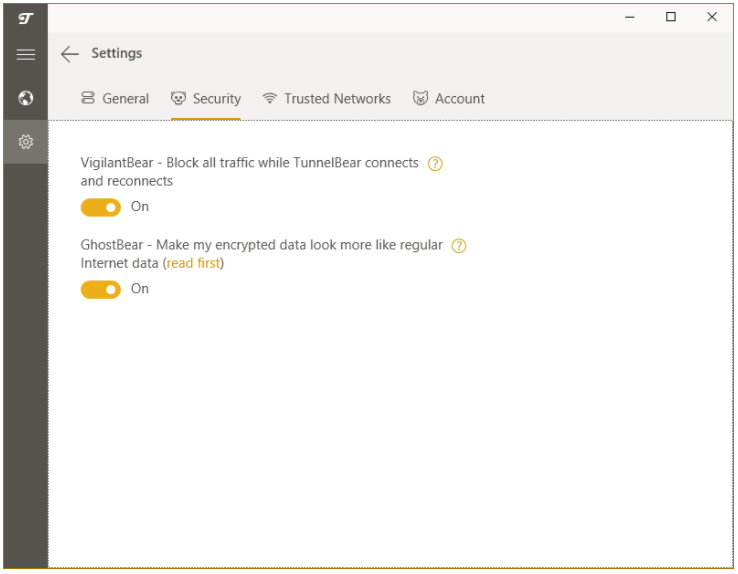Click the Settings heading text

[x=117, y=53]
